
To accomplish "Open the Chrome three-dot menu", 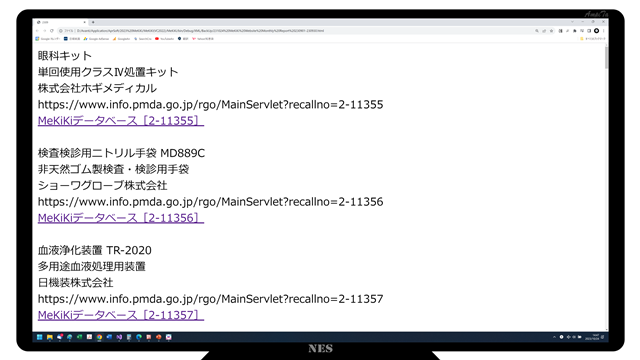I will click(603, 31).
